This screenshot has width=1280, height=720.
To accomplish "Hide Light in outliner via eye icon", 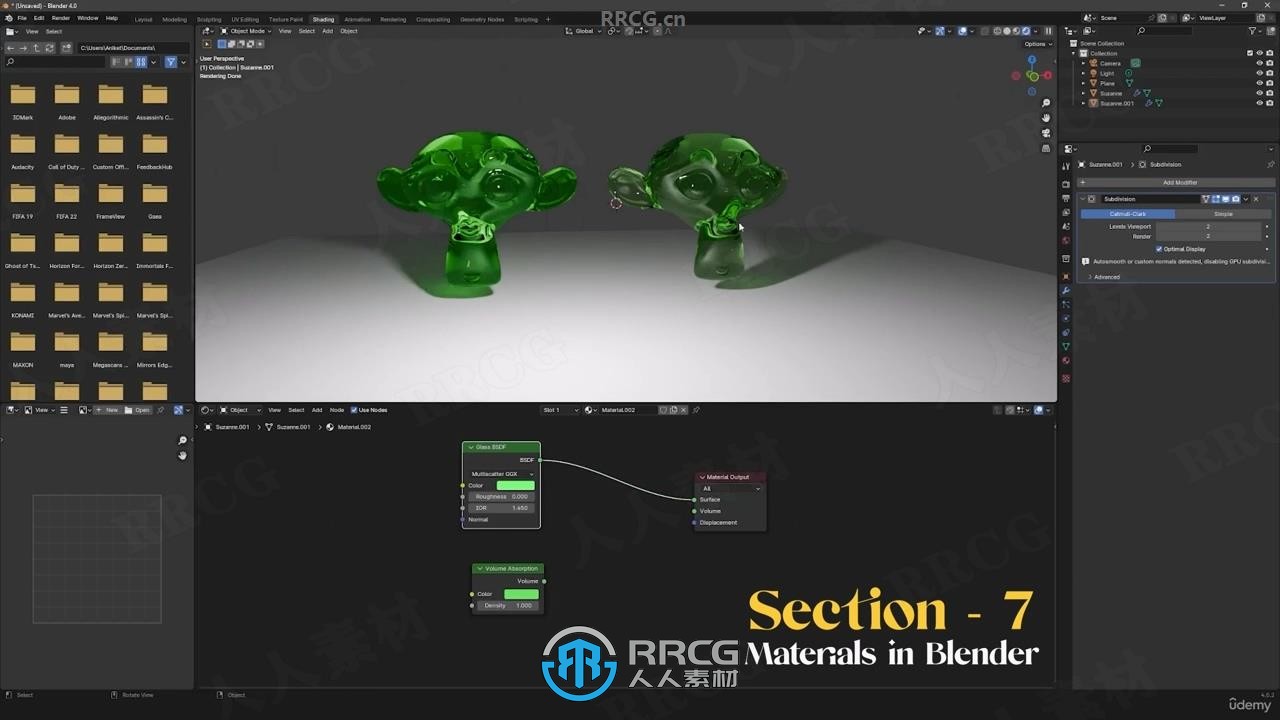I will tap(1259, 73).
